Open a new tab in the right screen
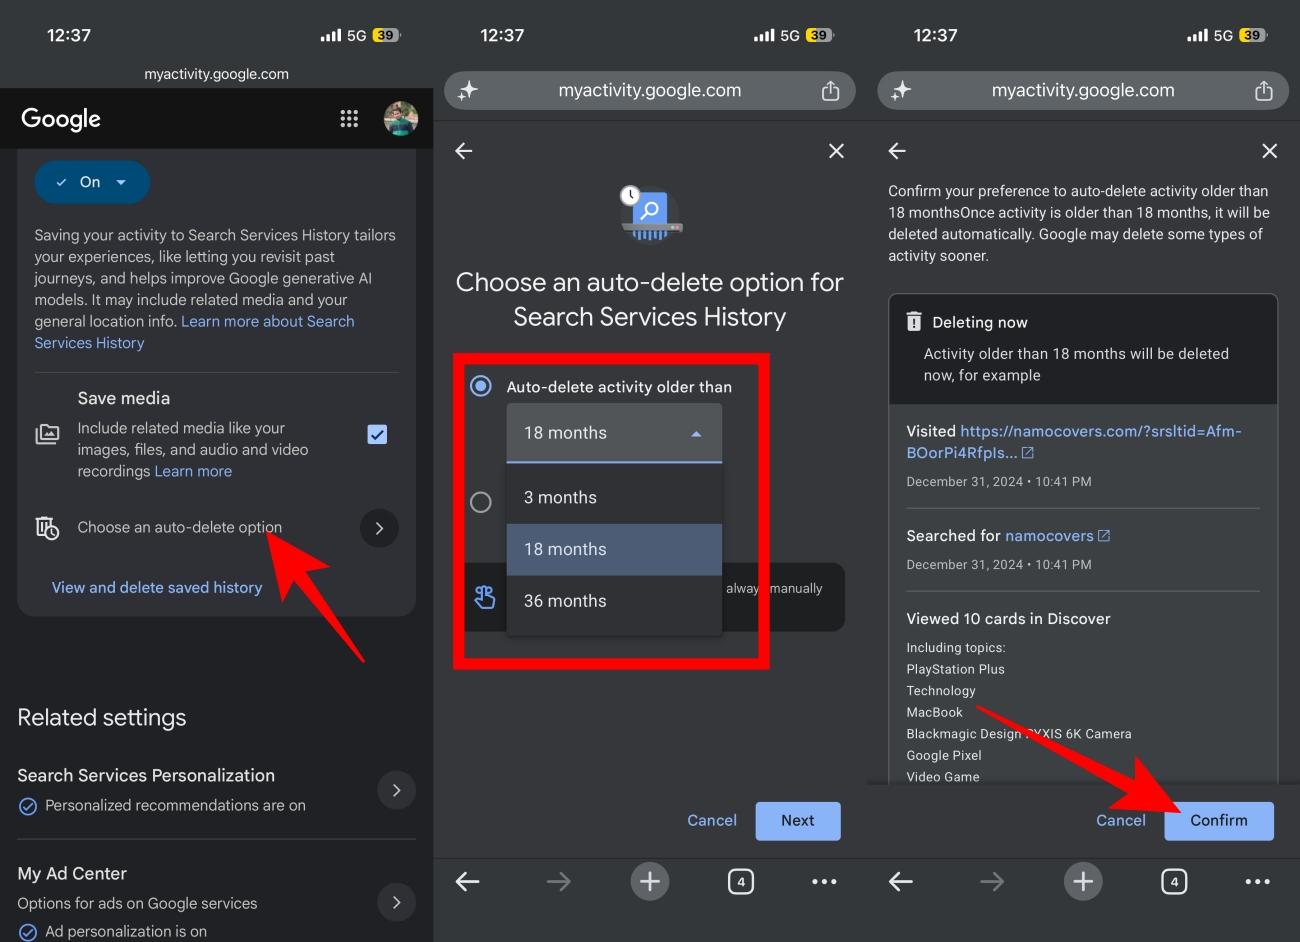 1083,881
